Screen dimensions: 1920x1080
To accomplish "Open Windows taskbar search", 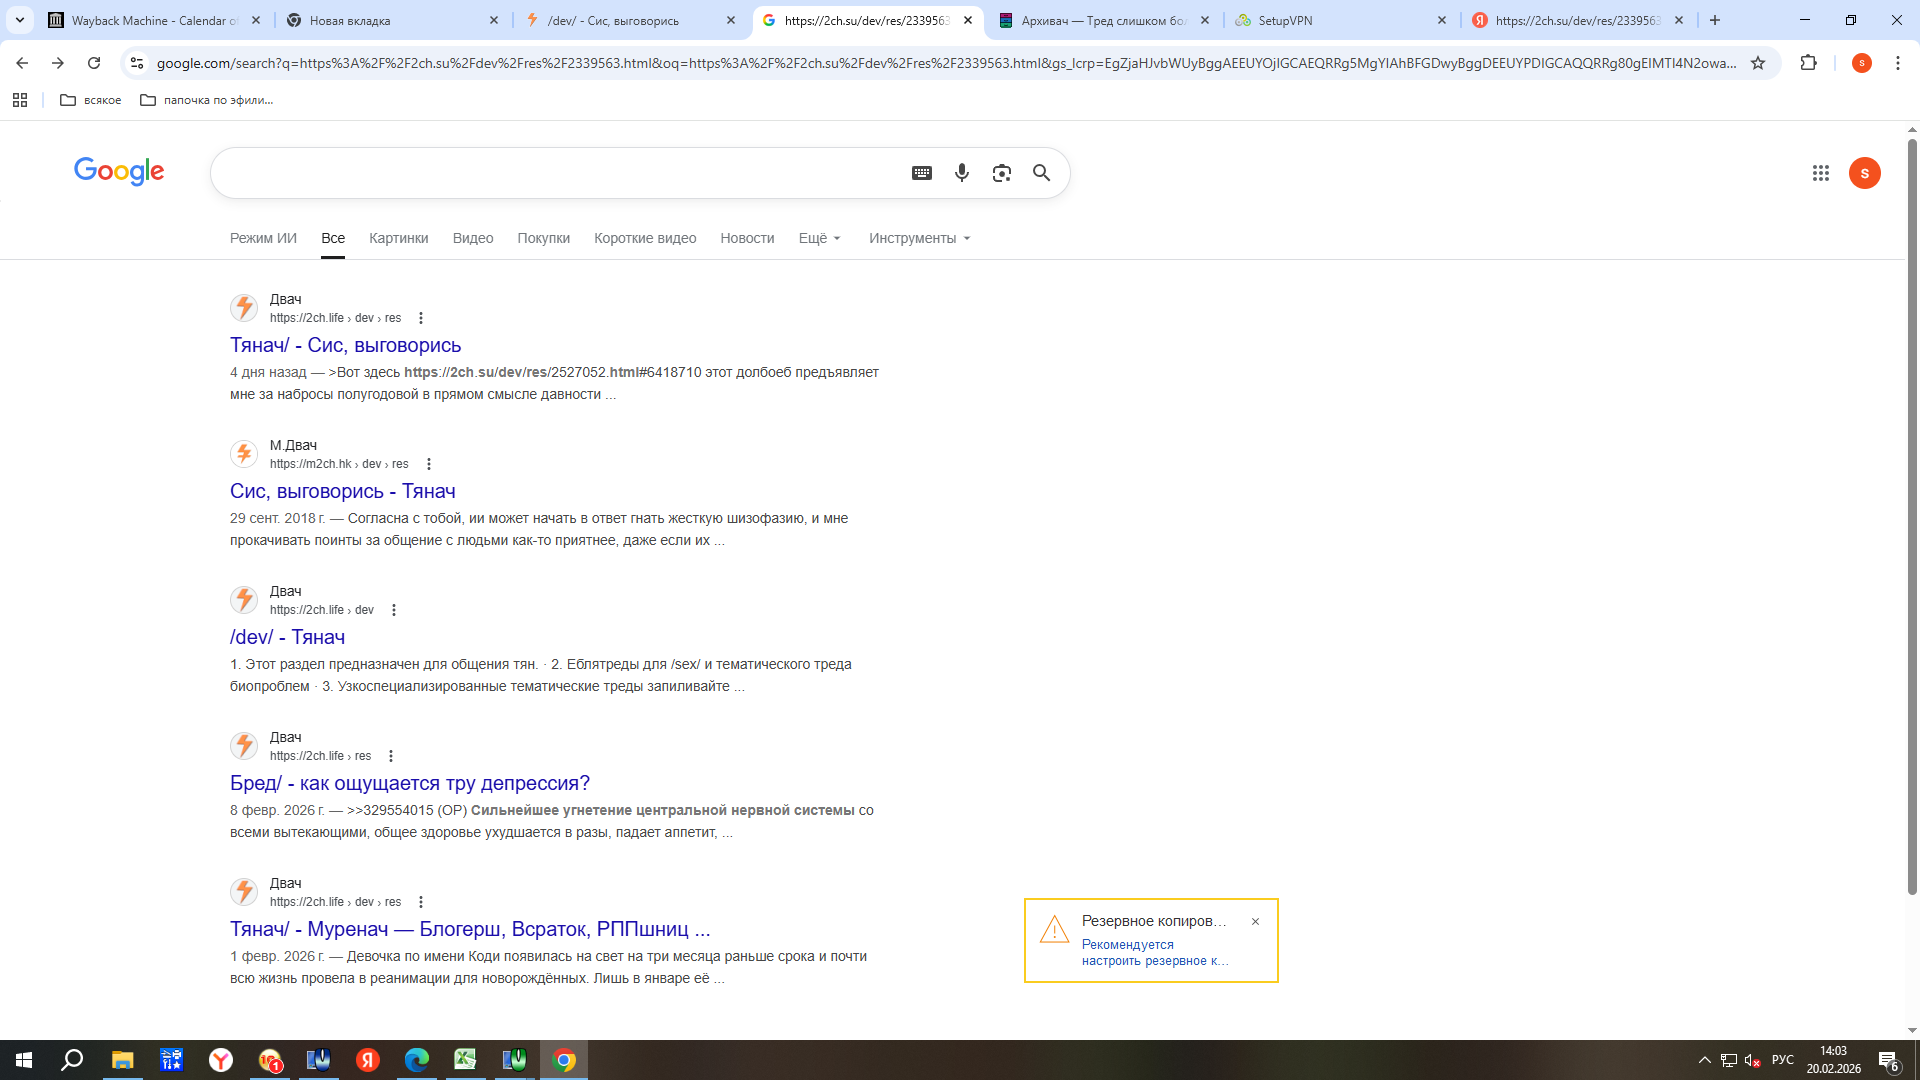I will click(72, 1060).
